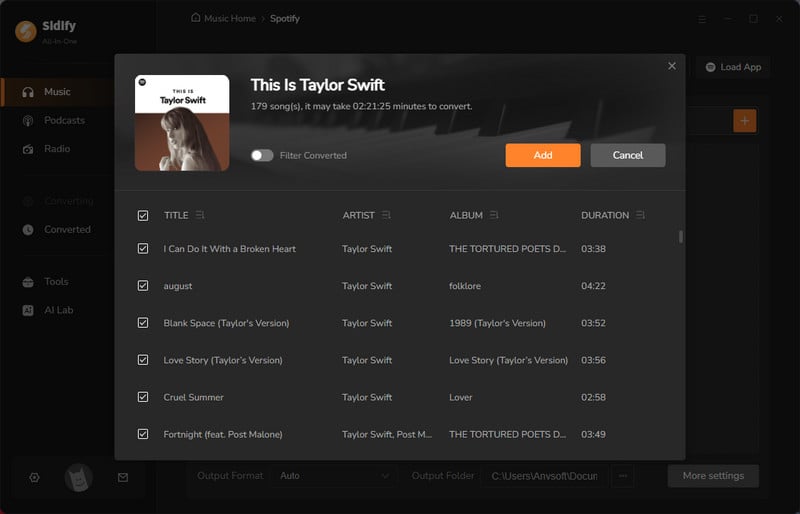Click the Cancel button
The height and width of the screenshot is (514, 800).
pos(628,155)
